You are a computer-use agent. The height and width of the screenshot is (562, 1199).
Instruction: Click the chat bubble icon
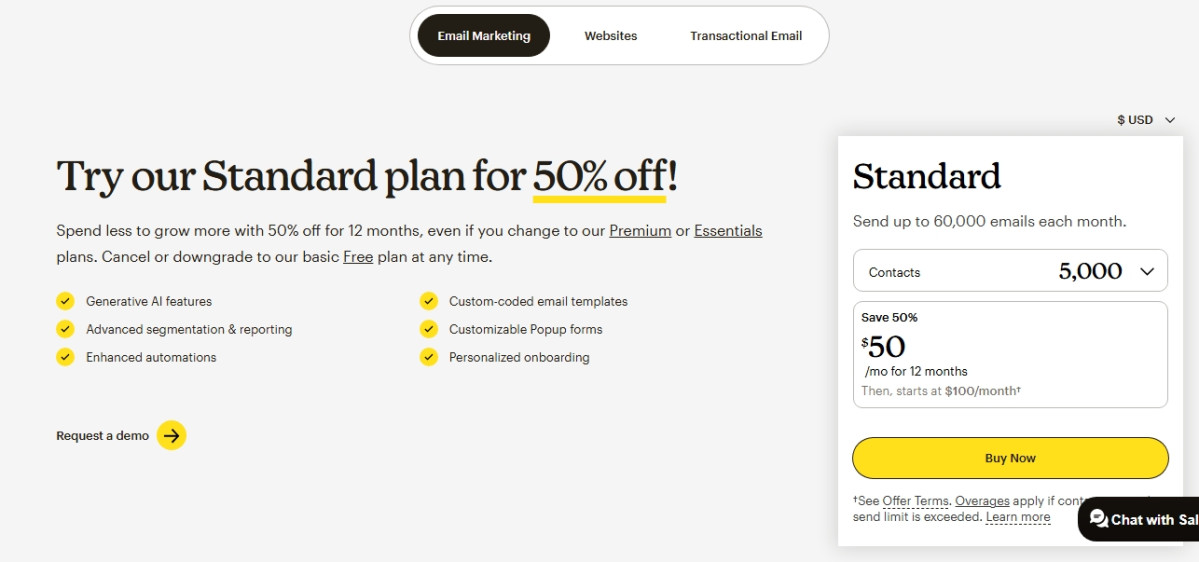click(x=1098, y=519)
